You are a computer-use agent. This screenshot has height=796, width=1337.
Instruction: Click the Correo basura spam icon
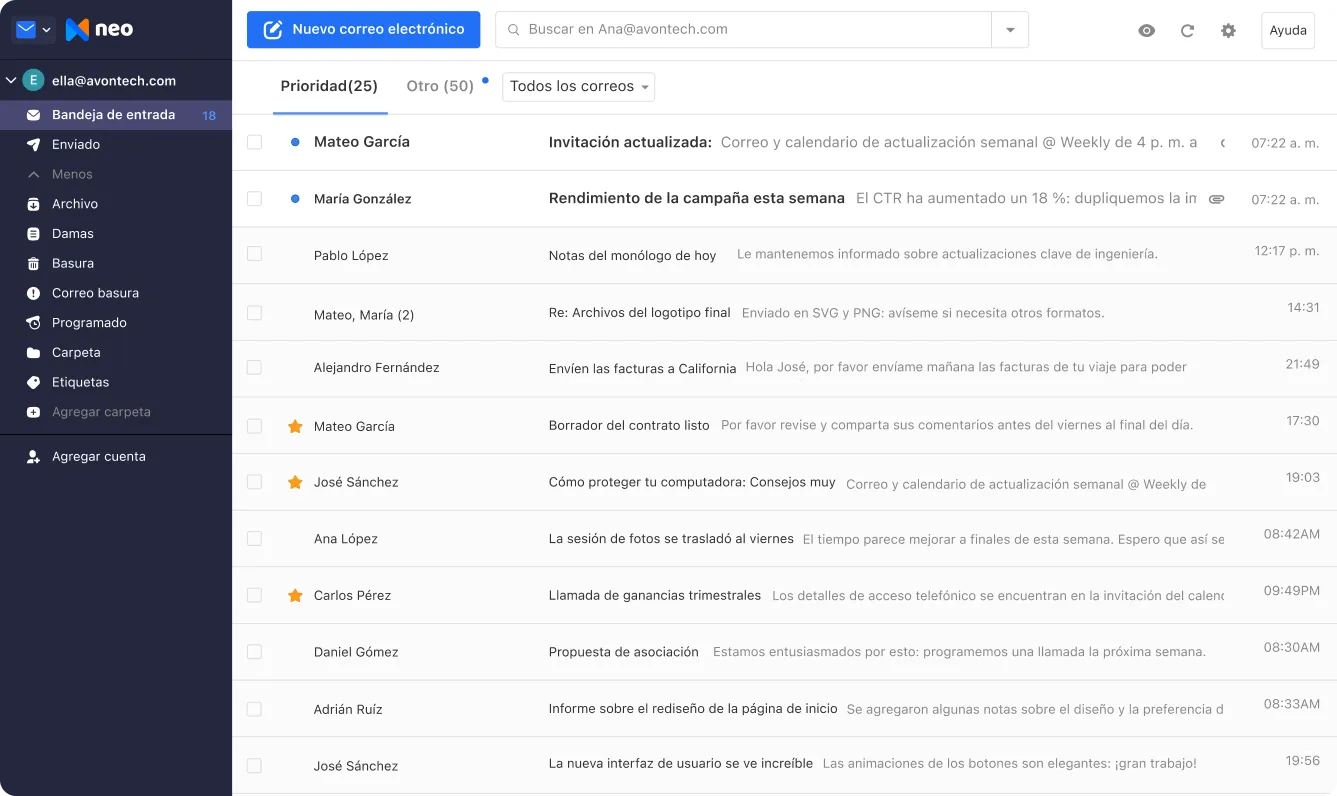point(33,293)
